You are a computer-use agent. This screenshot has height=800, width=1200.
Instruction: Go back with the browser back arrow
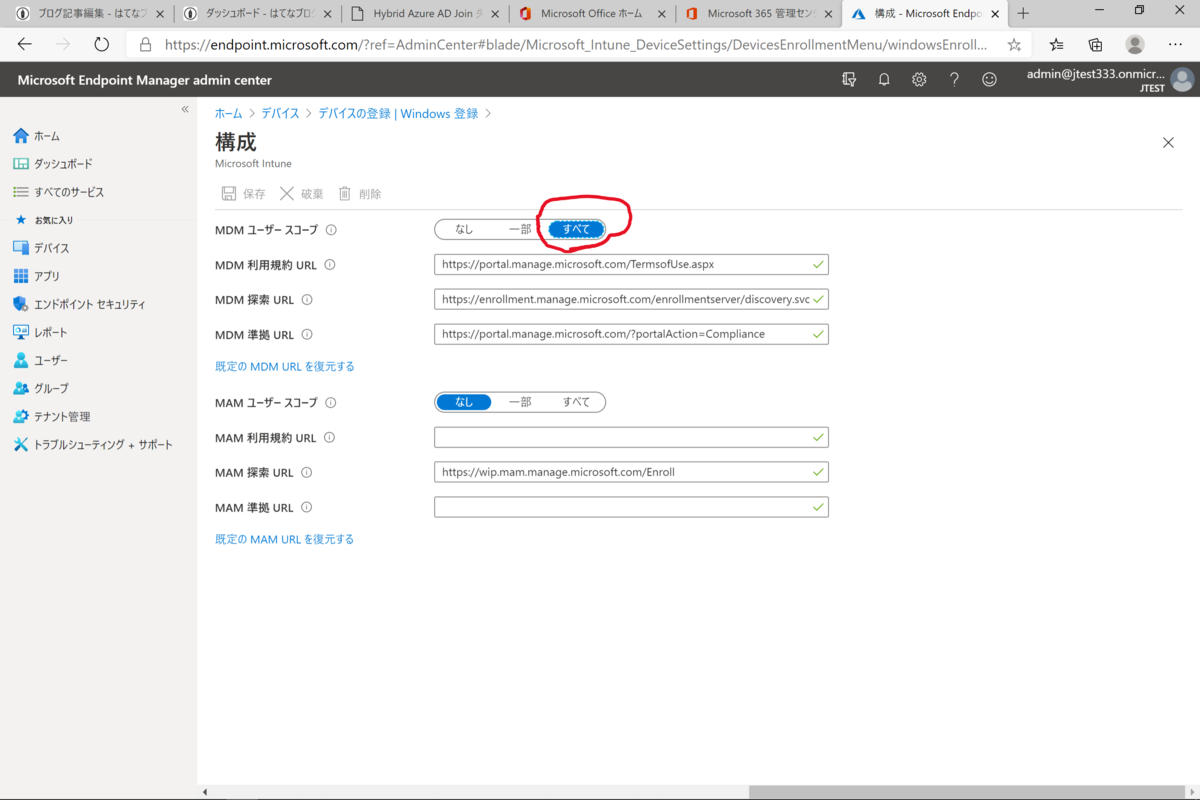point(25,45)
